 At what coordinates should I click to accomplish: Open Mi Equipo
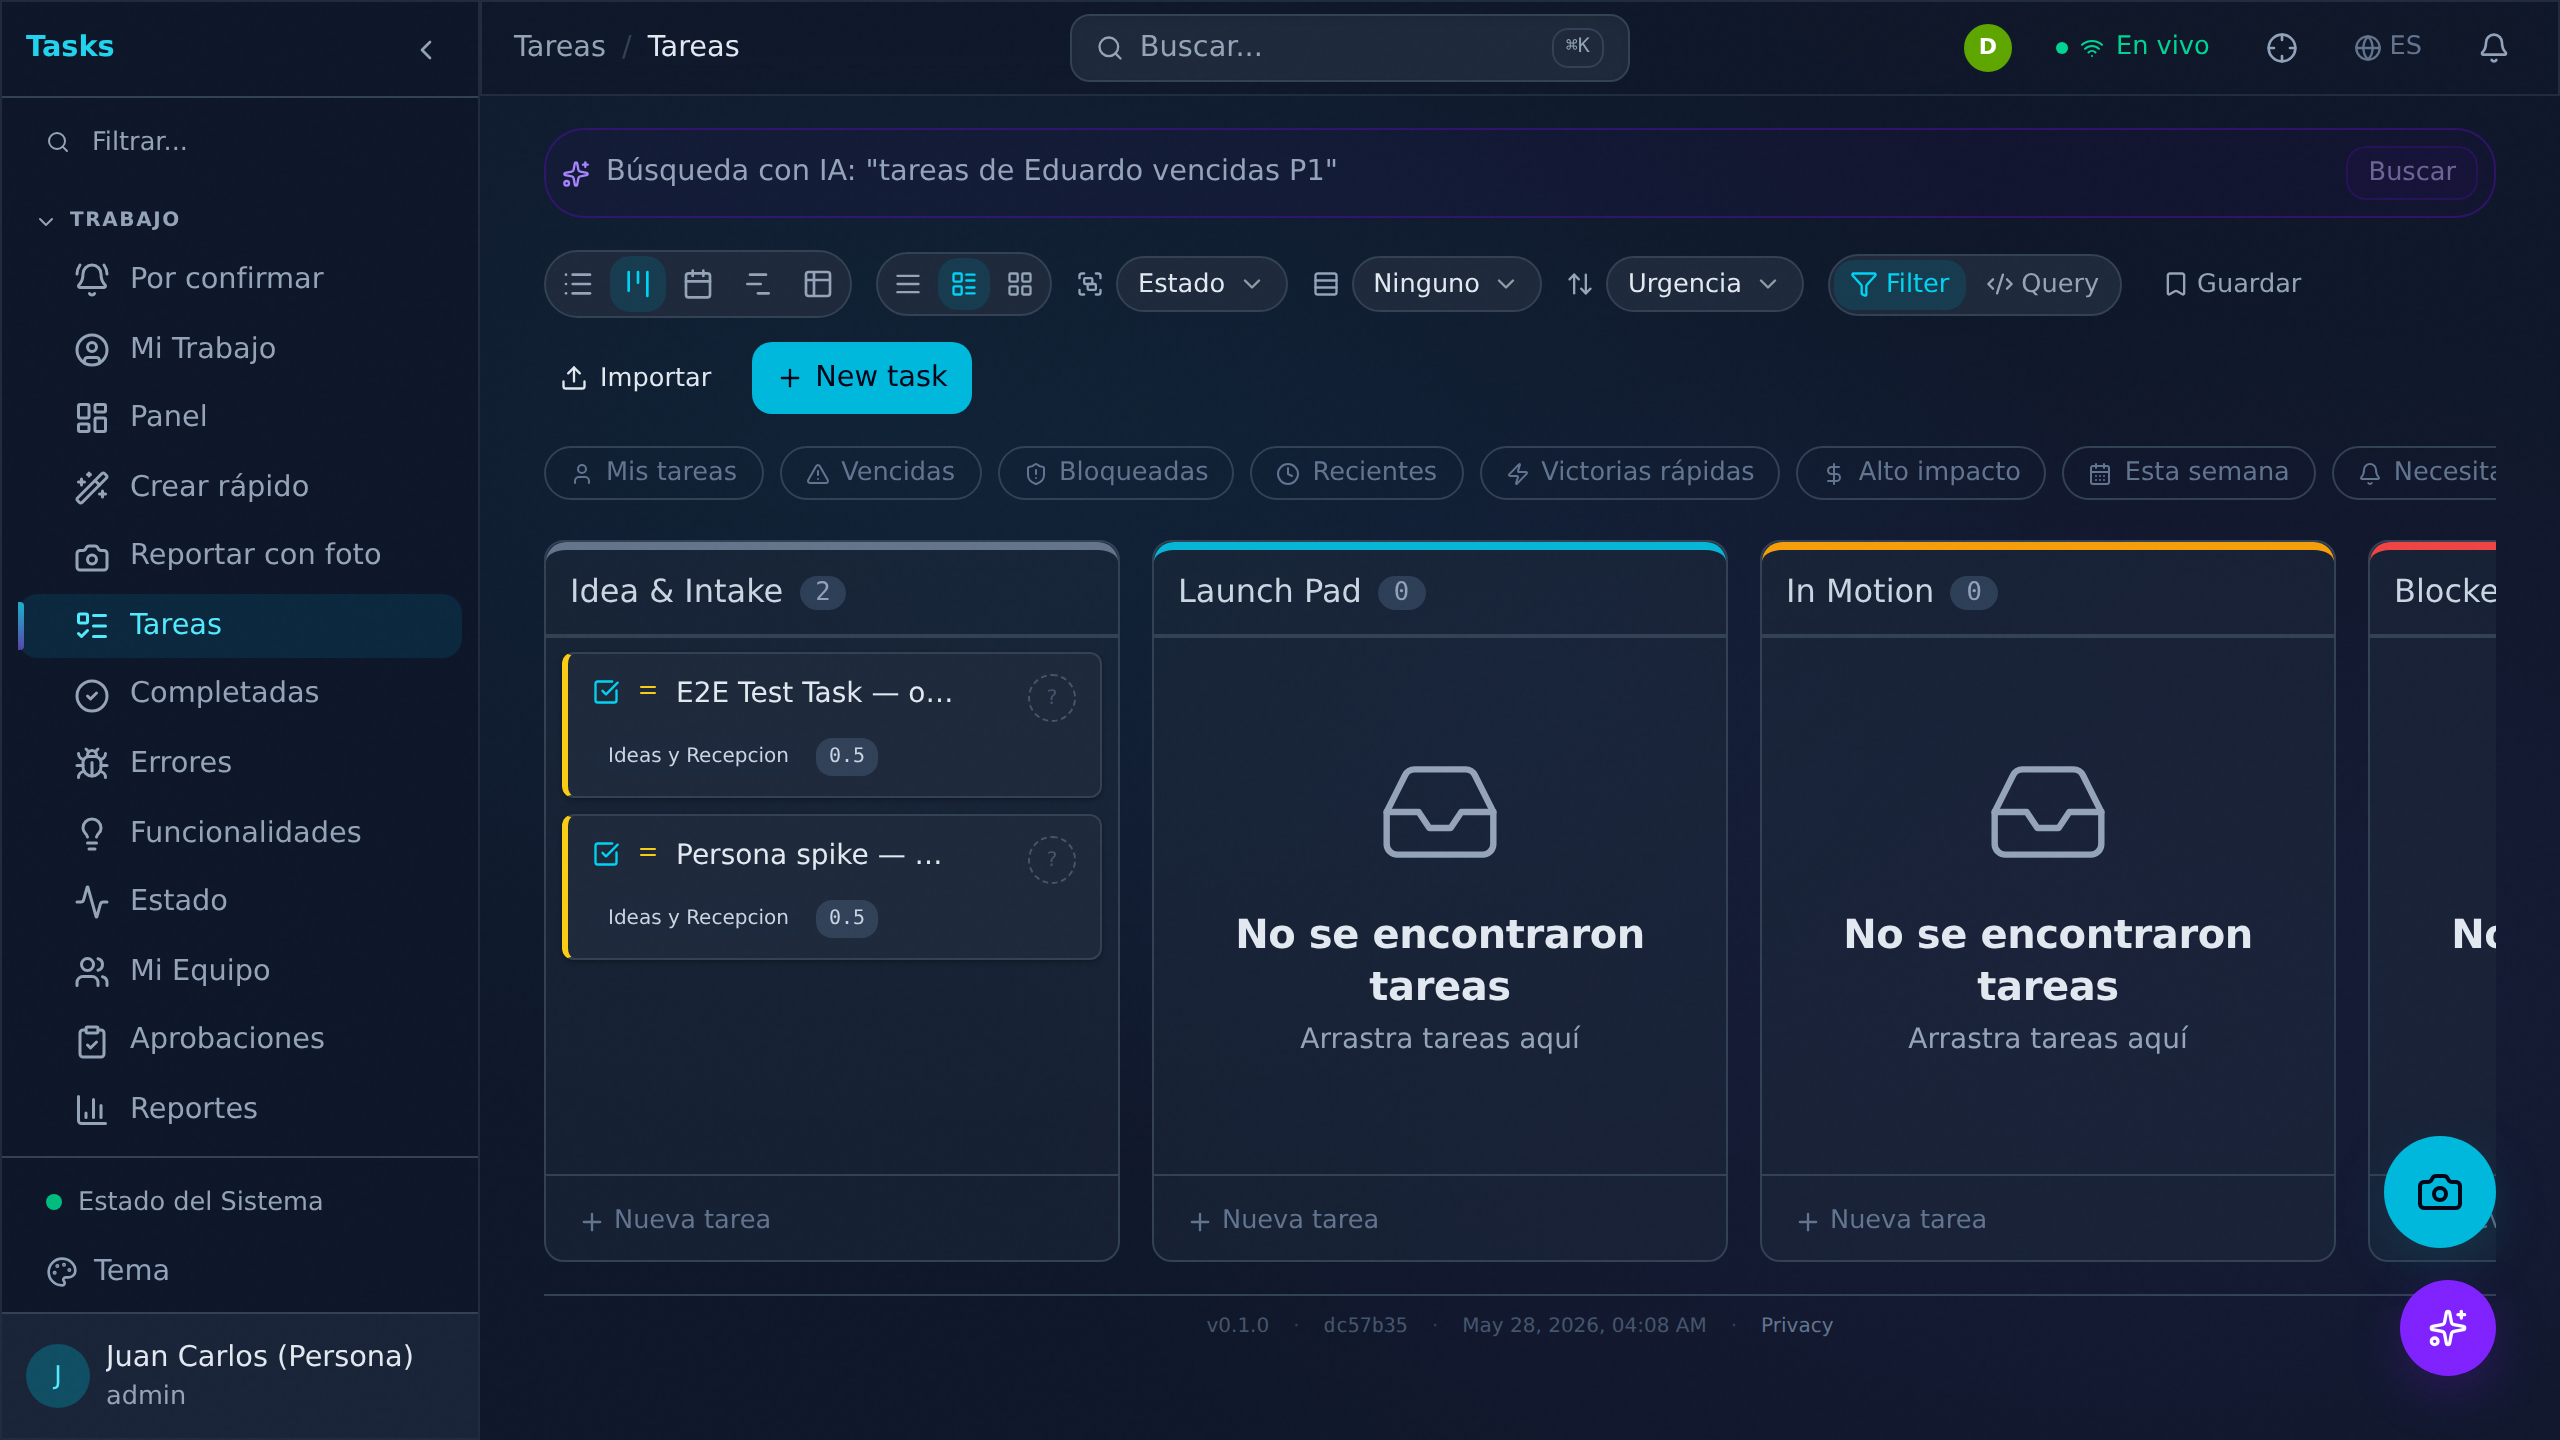pyautogui.click(x=240, y=970)
